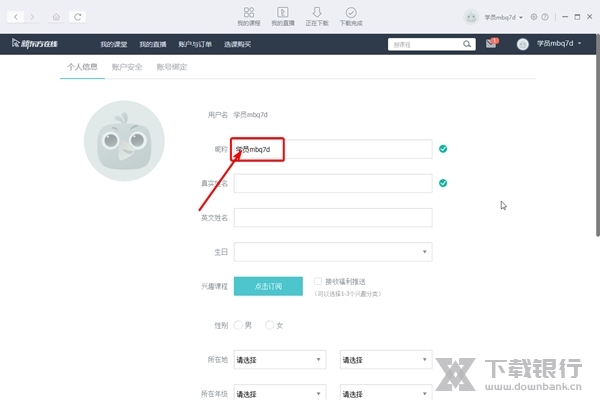Expand the 学员mbq7d menu in the title bar
Viewport: 600px width, 400px height.
[x=504, y=17]
